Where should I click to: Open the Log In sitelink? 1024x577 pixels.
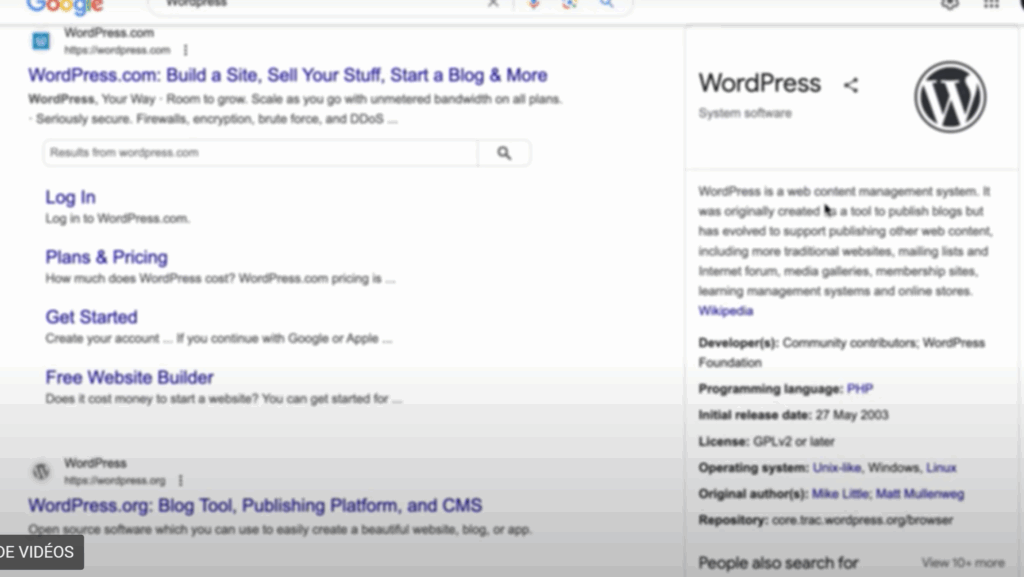tap(71, 197)
